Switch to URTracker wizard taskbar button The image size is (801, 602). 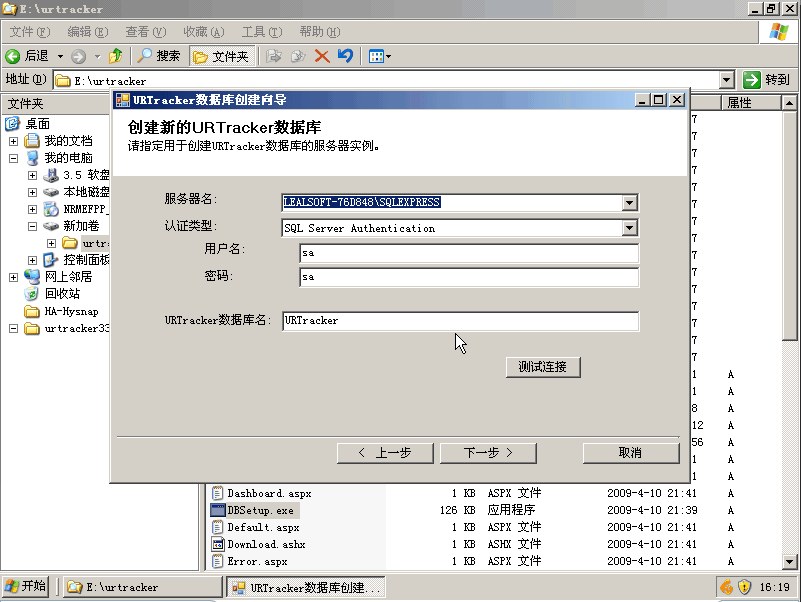(305, 587)
